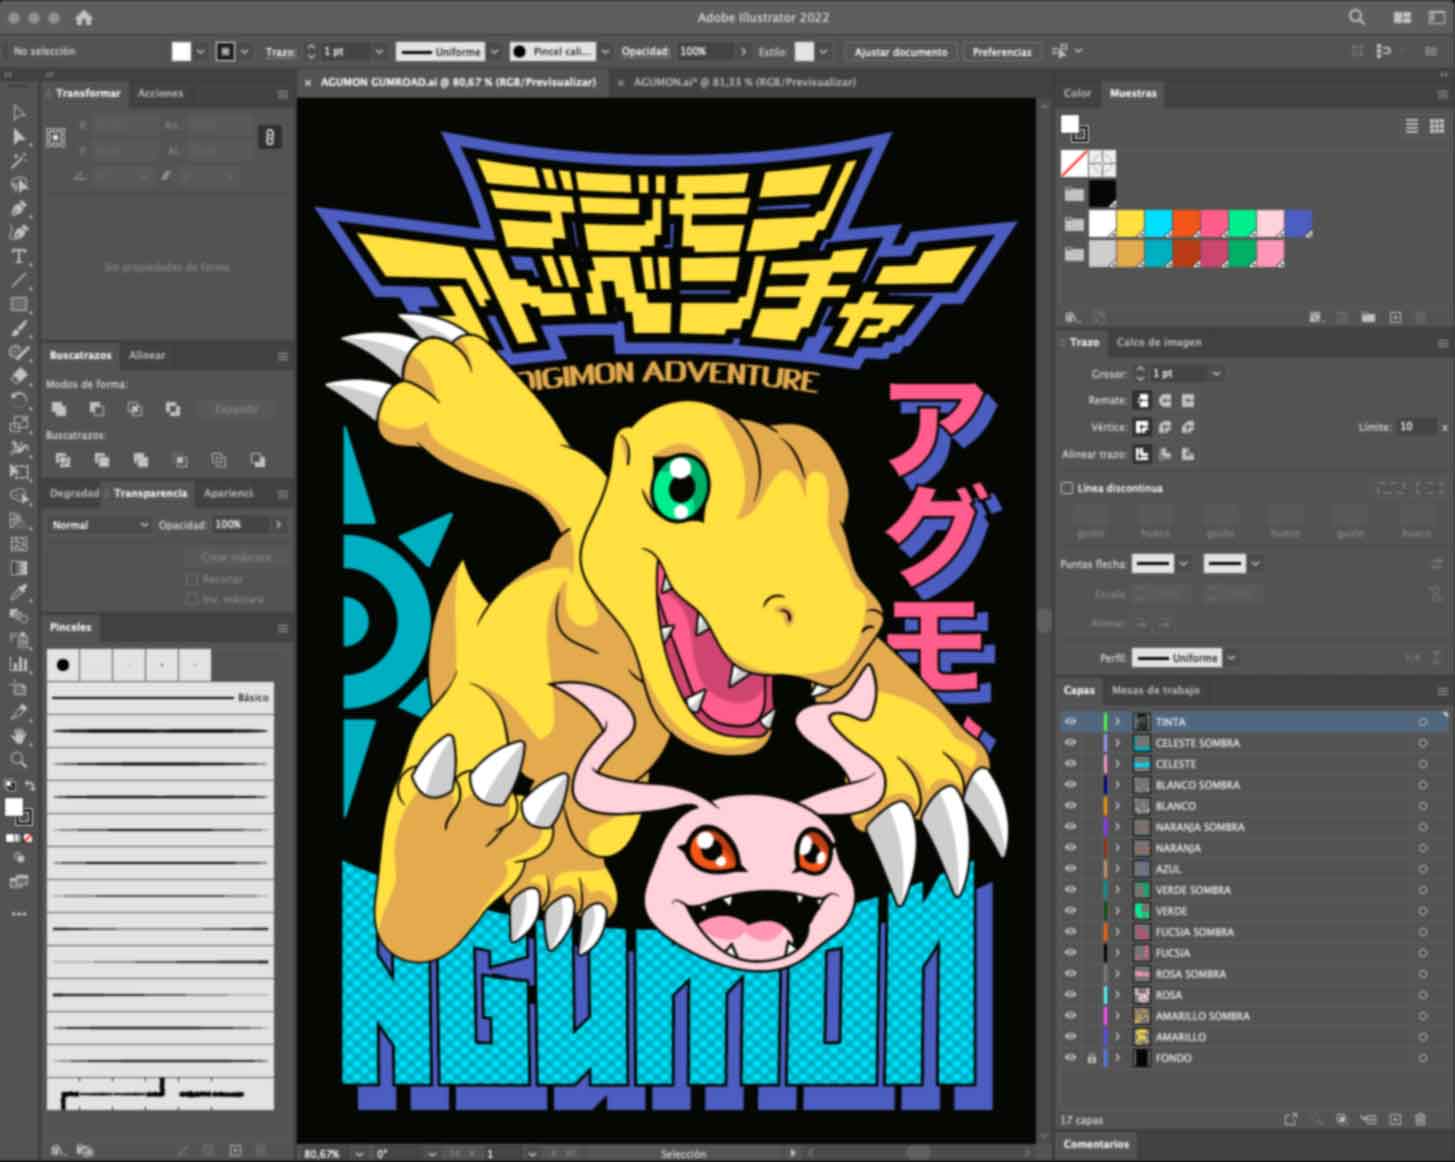Open the Pinceles panel menu icon
The image size is (1455, 1162).
tap(283, 628)
